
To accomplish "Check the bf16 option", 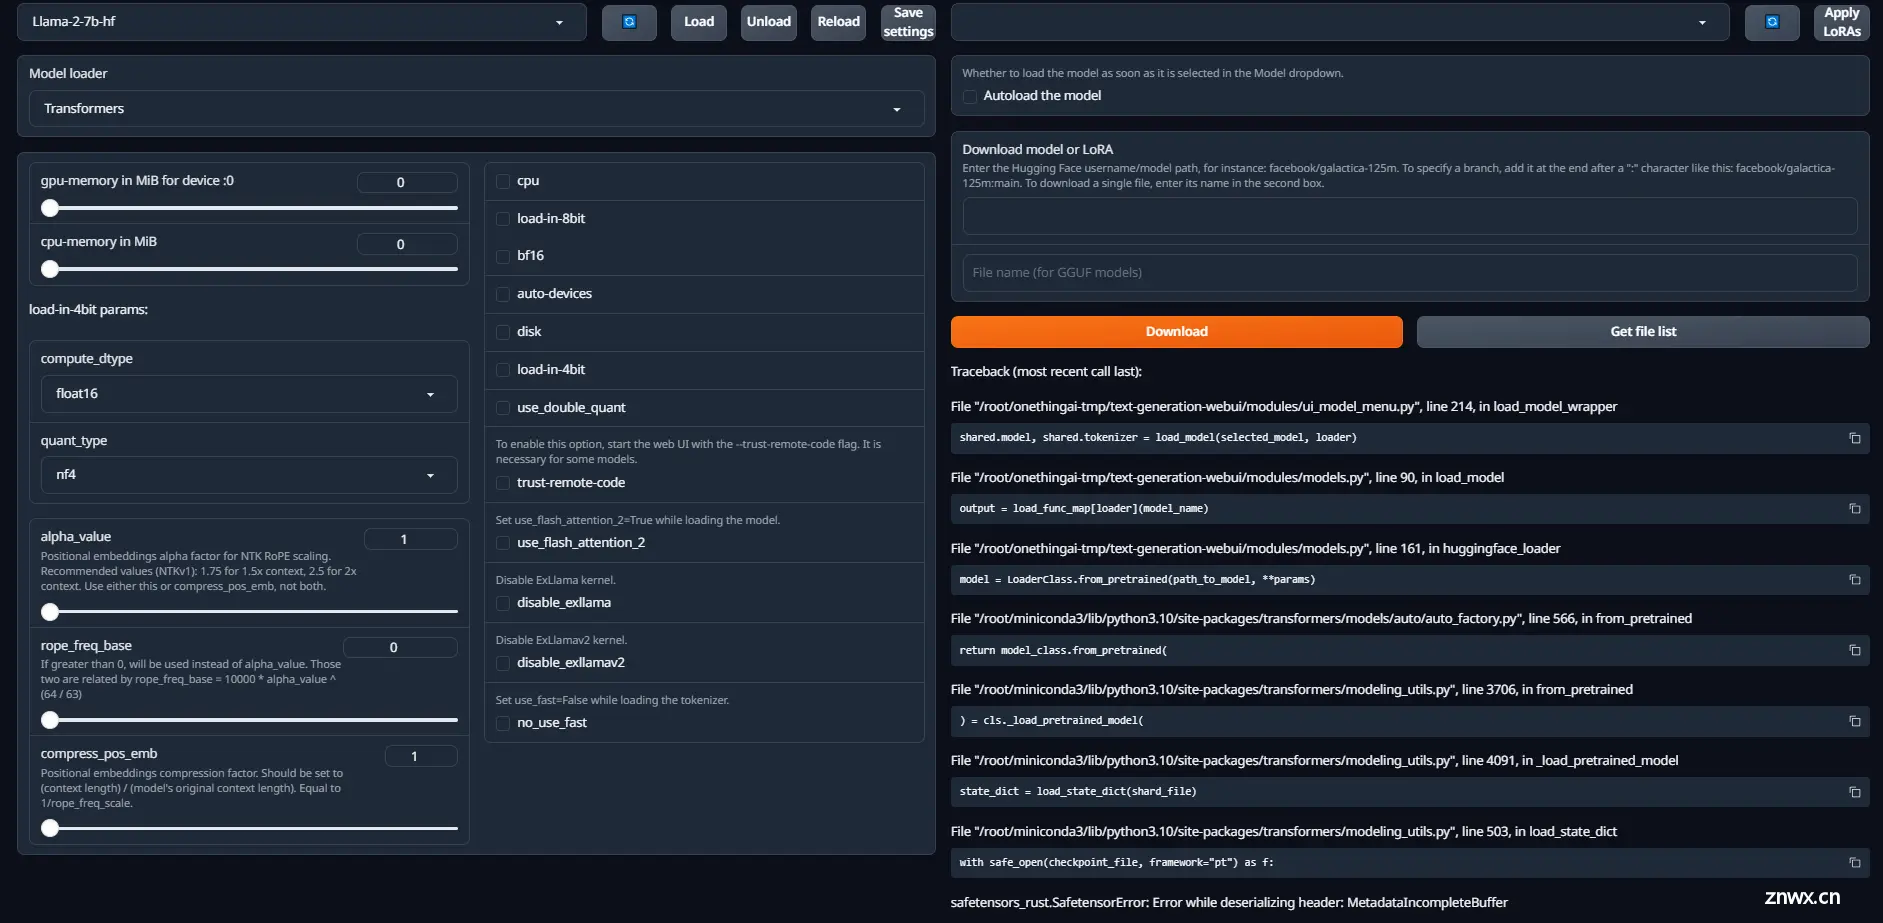I will tap(503, 256).
